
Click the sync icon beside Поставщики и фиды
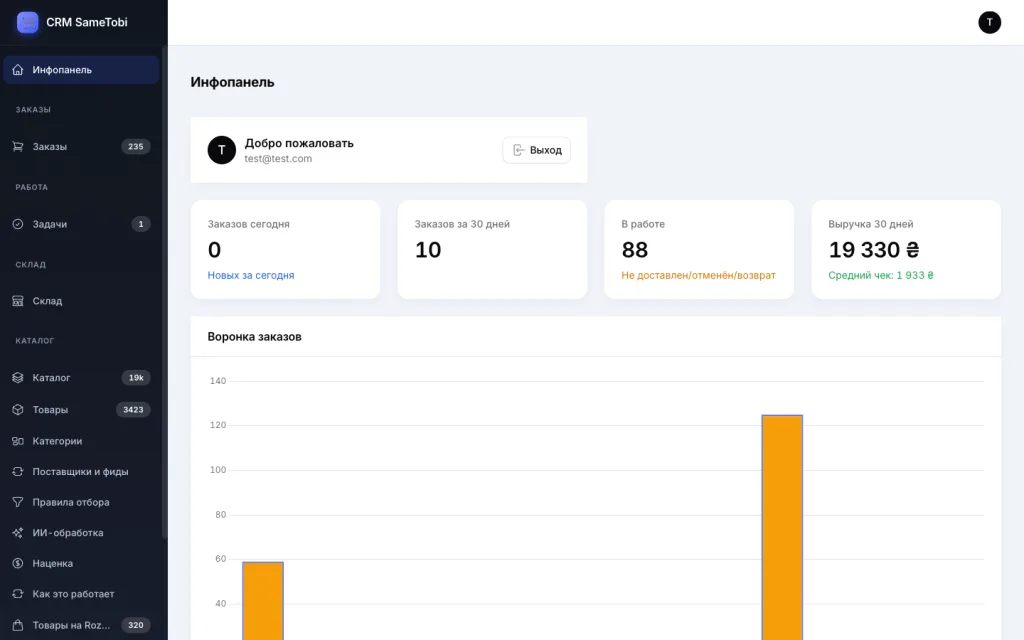18,472
